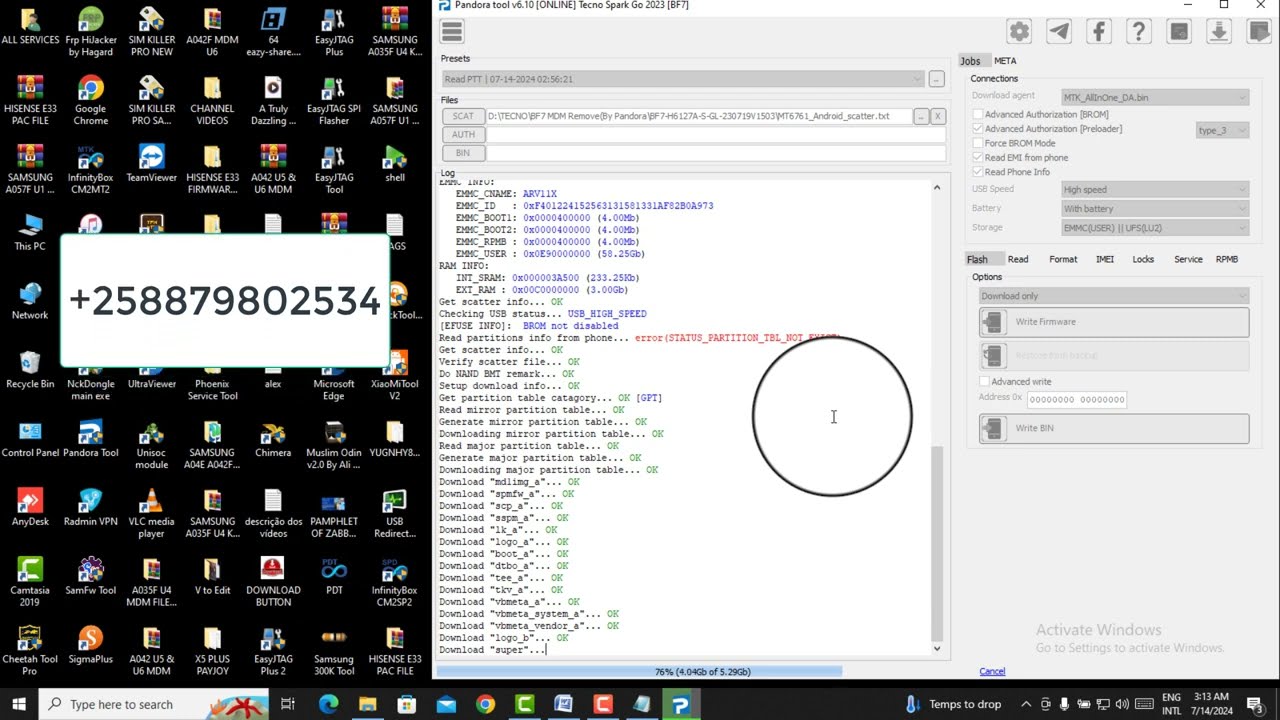This screenshot has width=1280, height=720.
Task: Click the download updates arrow icon
Action: [x=1219, y=31]
